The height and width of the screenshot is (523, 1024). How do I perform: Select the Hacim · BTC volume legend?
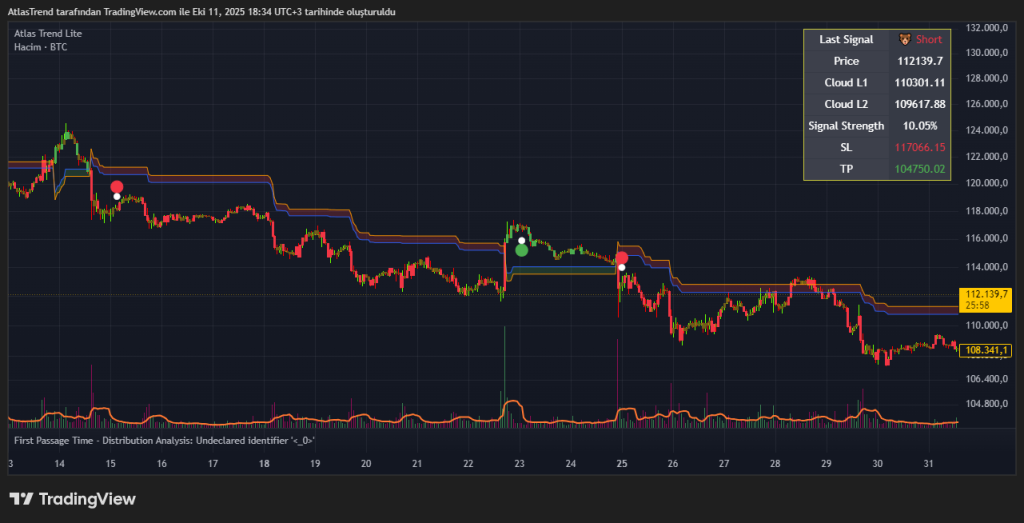[x=41, y=47]
